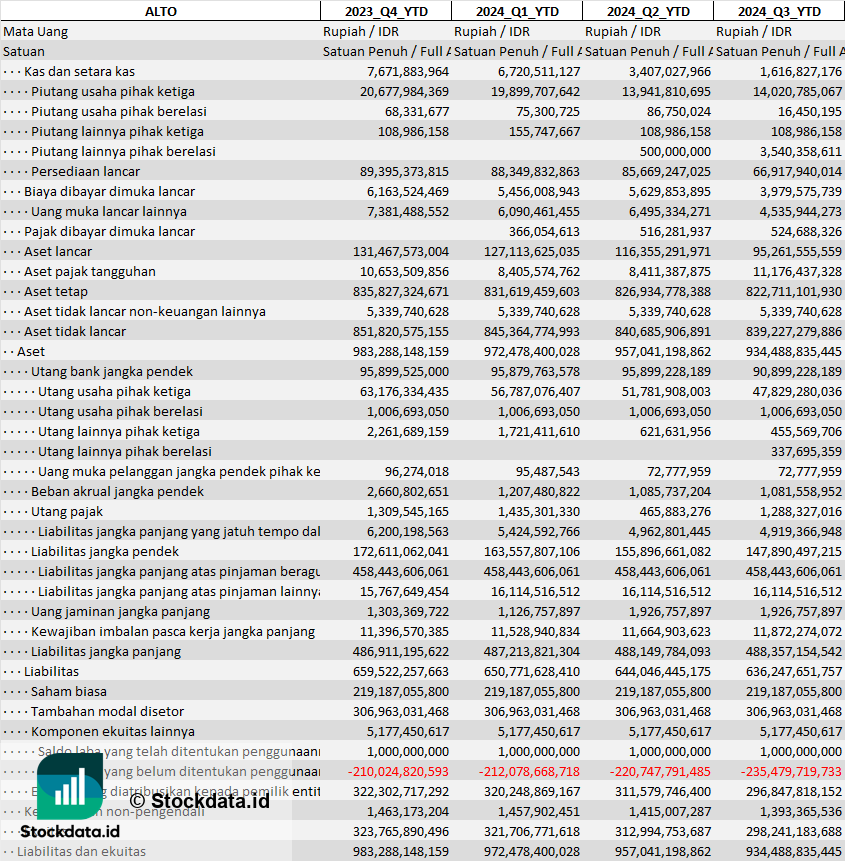Select the Utang pajak label
This screenshot has height=861, width=845.
tap(66, 512)
